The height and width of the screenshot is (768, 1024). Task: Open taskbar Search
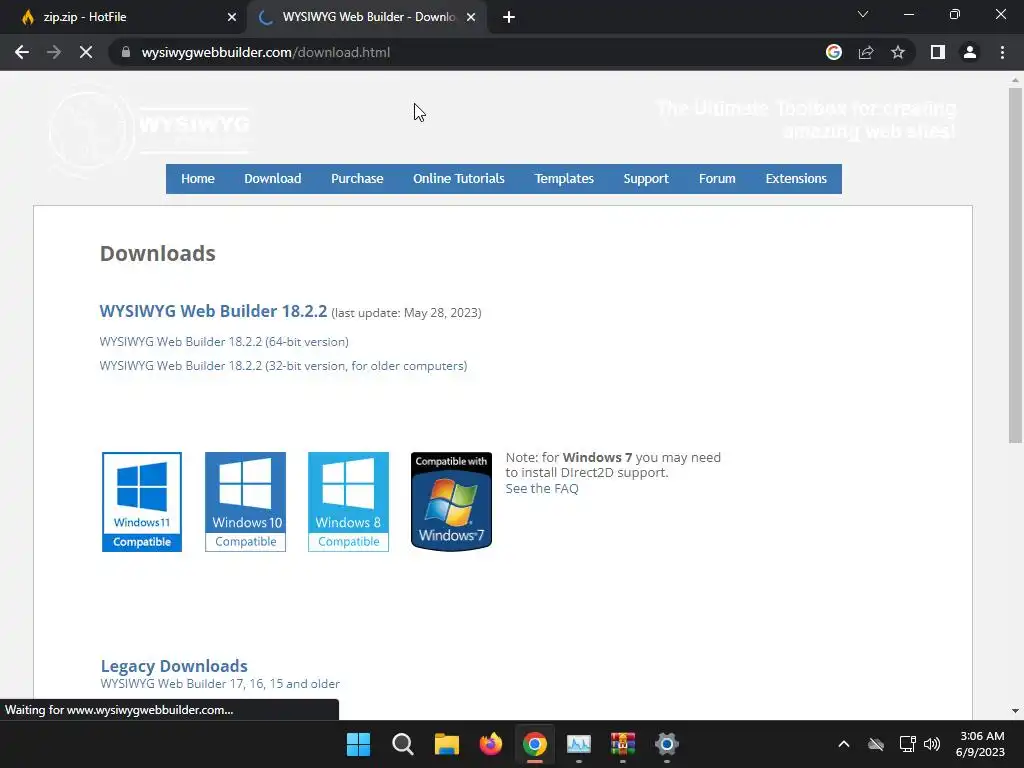pyautogui.click(x=402, y=744)
